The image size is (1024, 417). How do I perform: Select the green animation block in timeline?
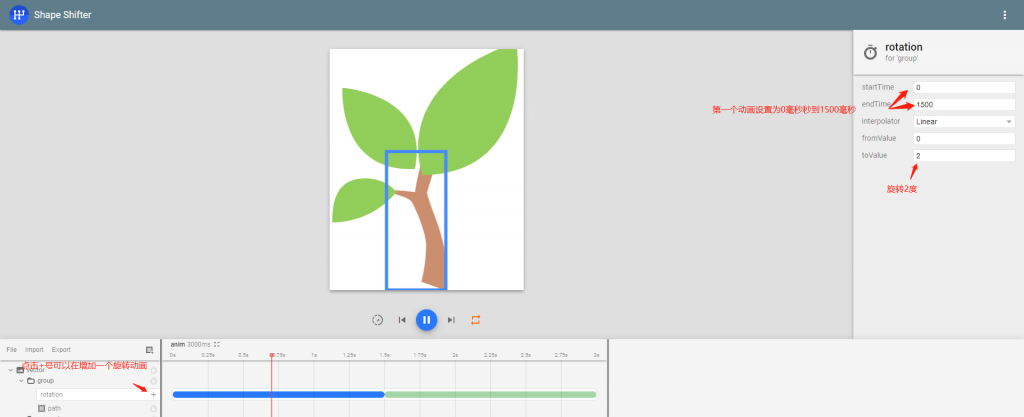(490, 394)
